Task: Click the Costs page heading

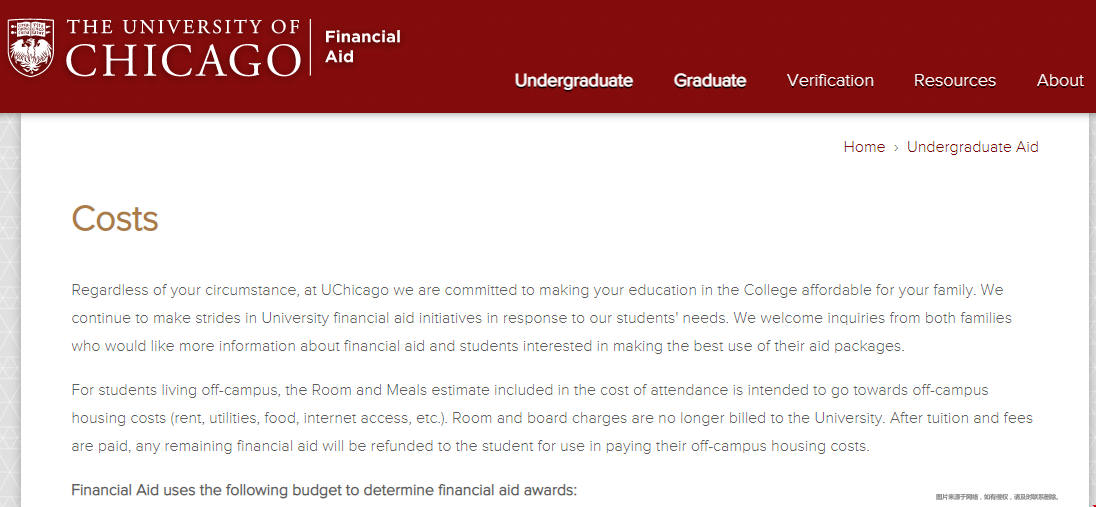Action: pyautogui.click(x=115, y=218)
